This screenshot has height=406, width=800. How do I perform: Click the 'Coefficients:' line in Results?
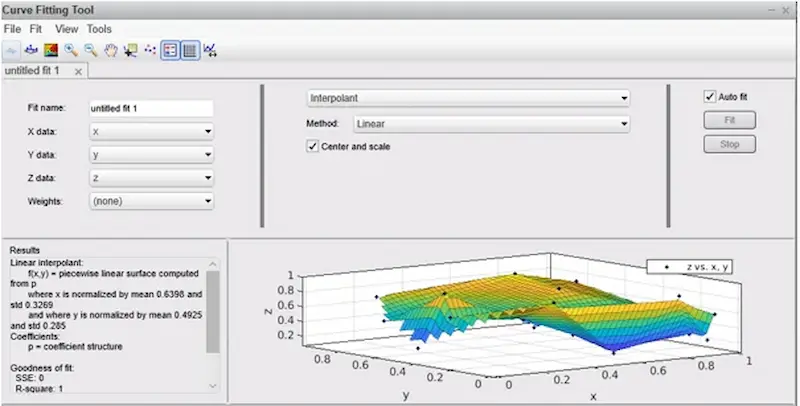click(x=35, y=337)
